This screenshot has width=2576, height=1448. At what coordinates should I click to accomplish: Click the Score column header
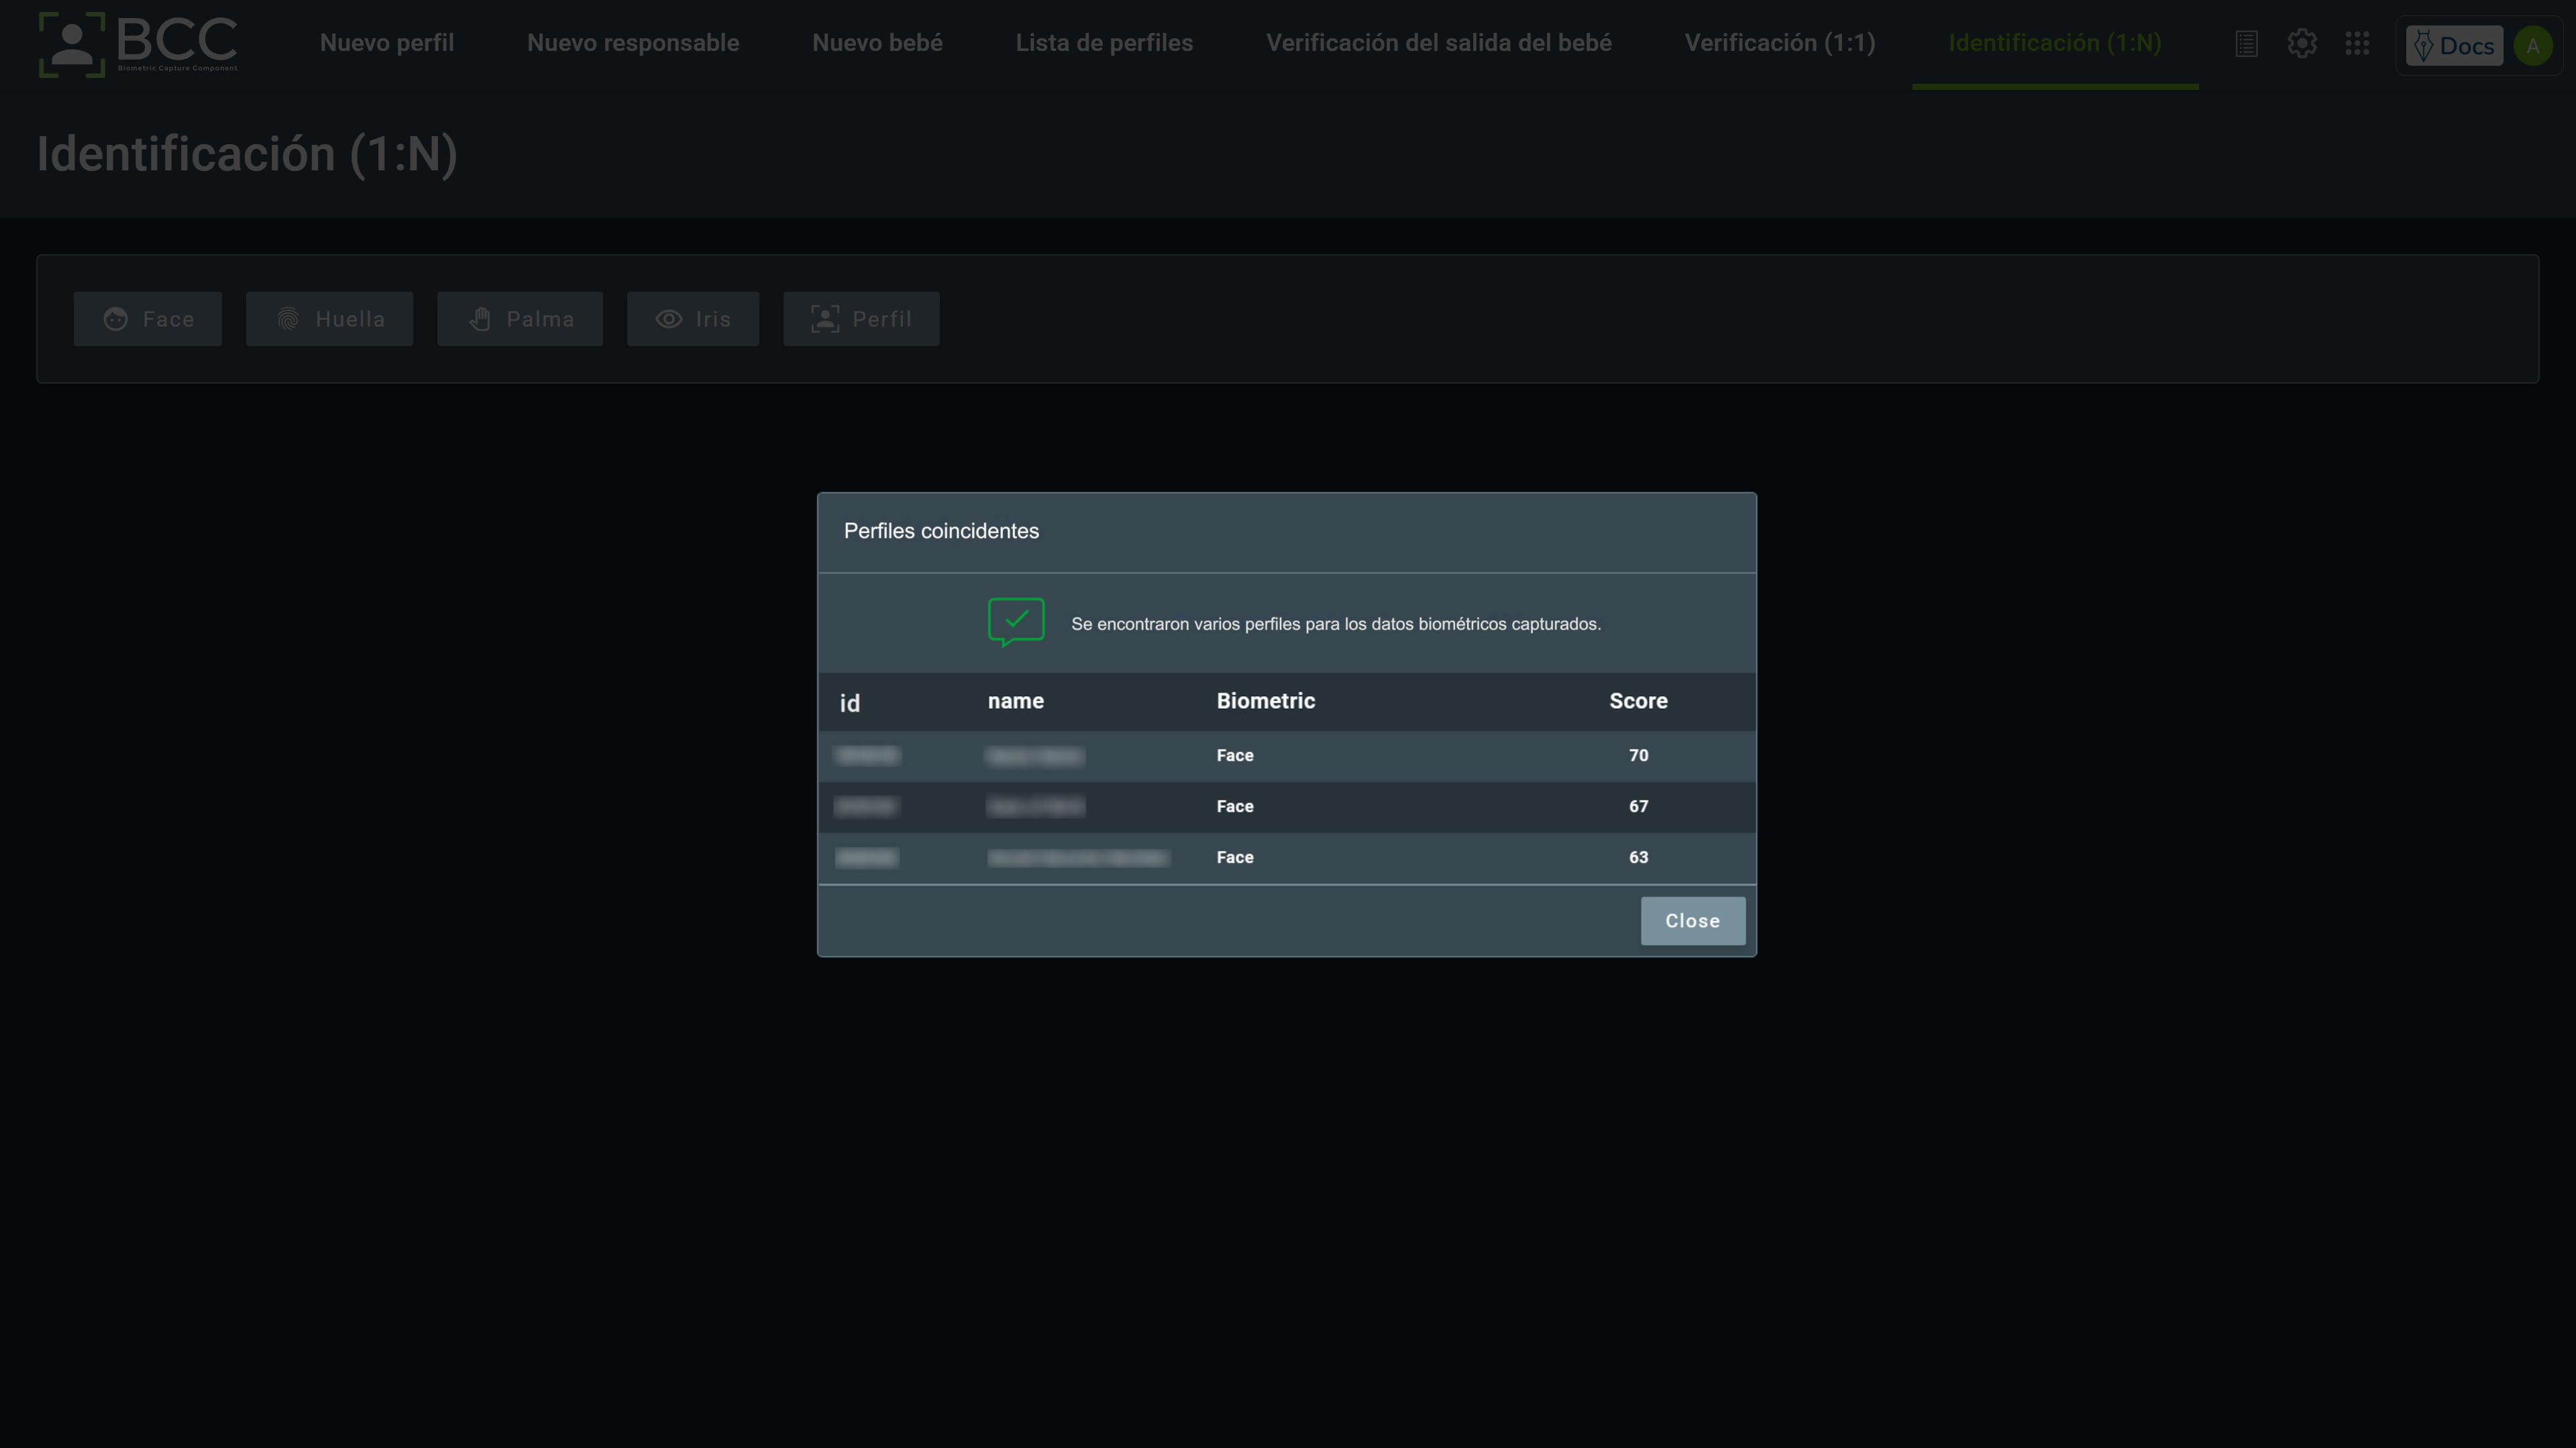click(x=1638, y=701)
